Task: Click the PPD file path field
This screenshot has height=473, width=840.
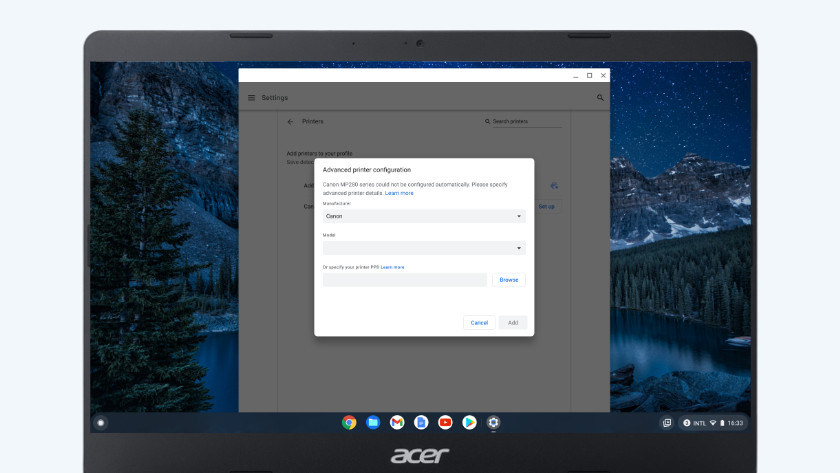Action: (405, 280)
